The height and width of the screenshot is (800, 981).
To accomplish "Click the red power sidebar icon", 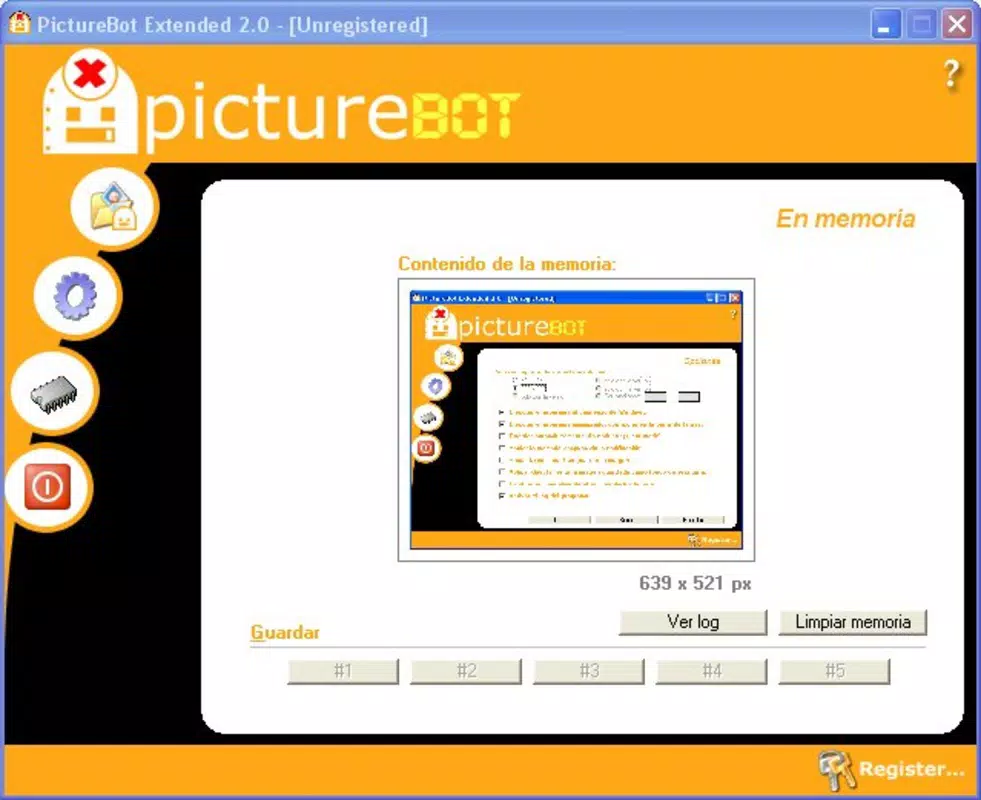I will pyautogui.click(x=48, y=487).
